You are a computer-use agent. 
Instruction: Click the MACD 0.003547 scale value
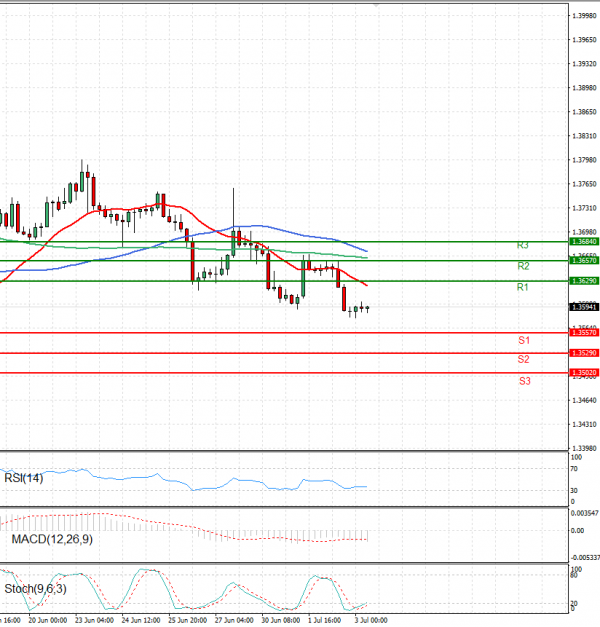[x=585, y=513]
